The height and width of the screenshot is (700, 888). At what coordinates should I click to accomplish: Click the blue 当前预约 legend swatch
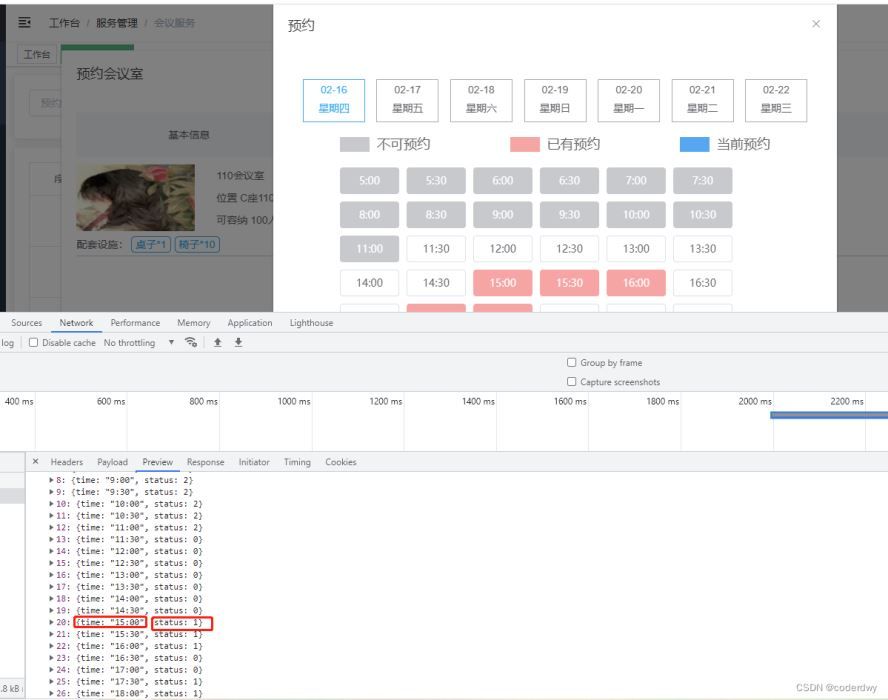tap(694, 144)
